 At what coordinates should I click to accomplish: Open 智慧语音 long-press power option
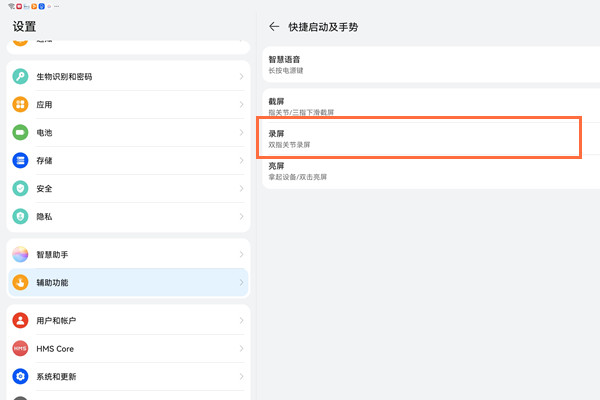420,65
